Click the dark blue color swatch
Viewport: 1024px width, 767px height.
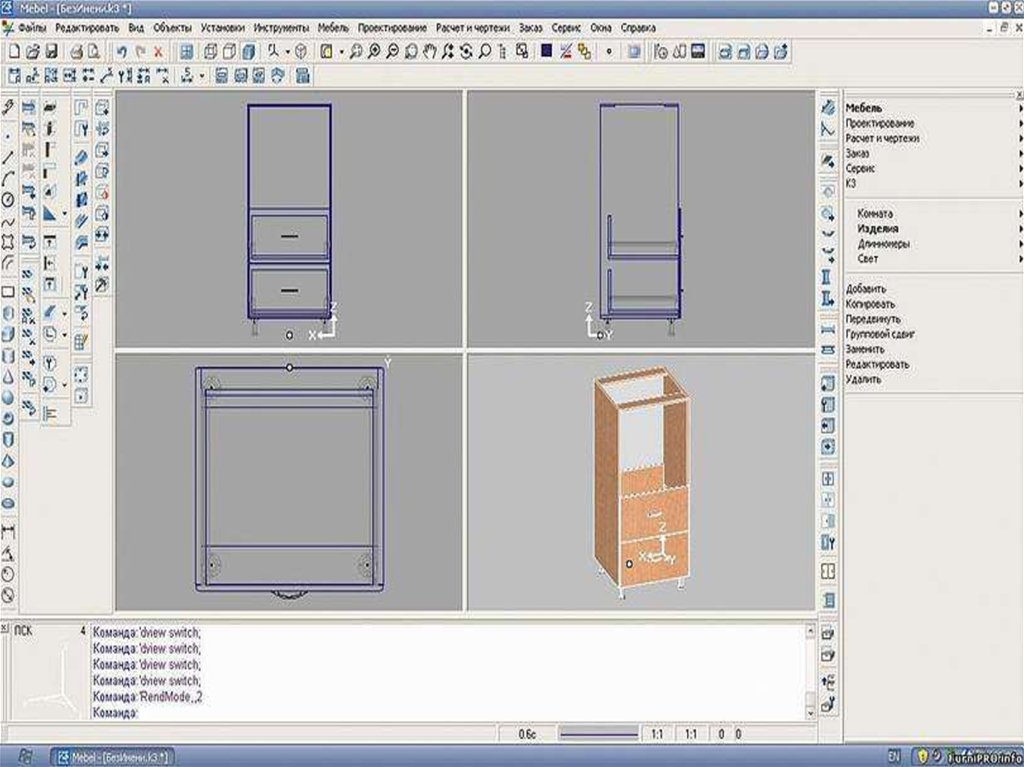pyautogui.click(x=547, y=50)
